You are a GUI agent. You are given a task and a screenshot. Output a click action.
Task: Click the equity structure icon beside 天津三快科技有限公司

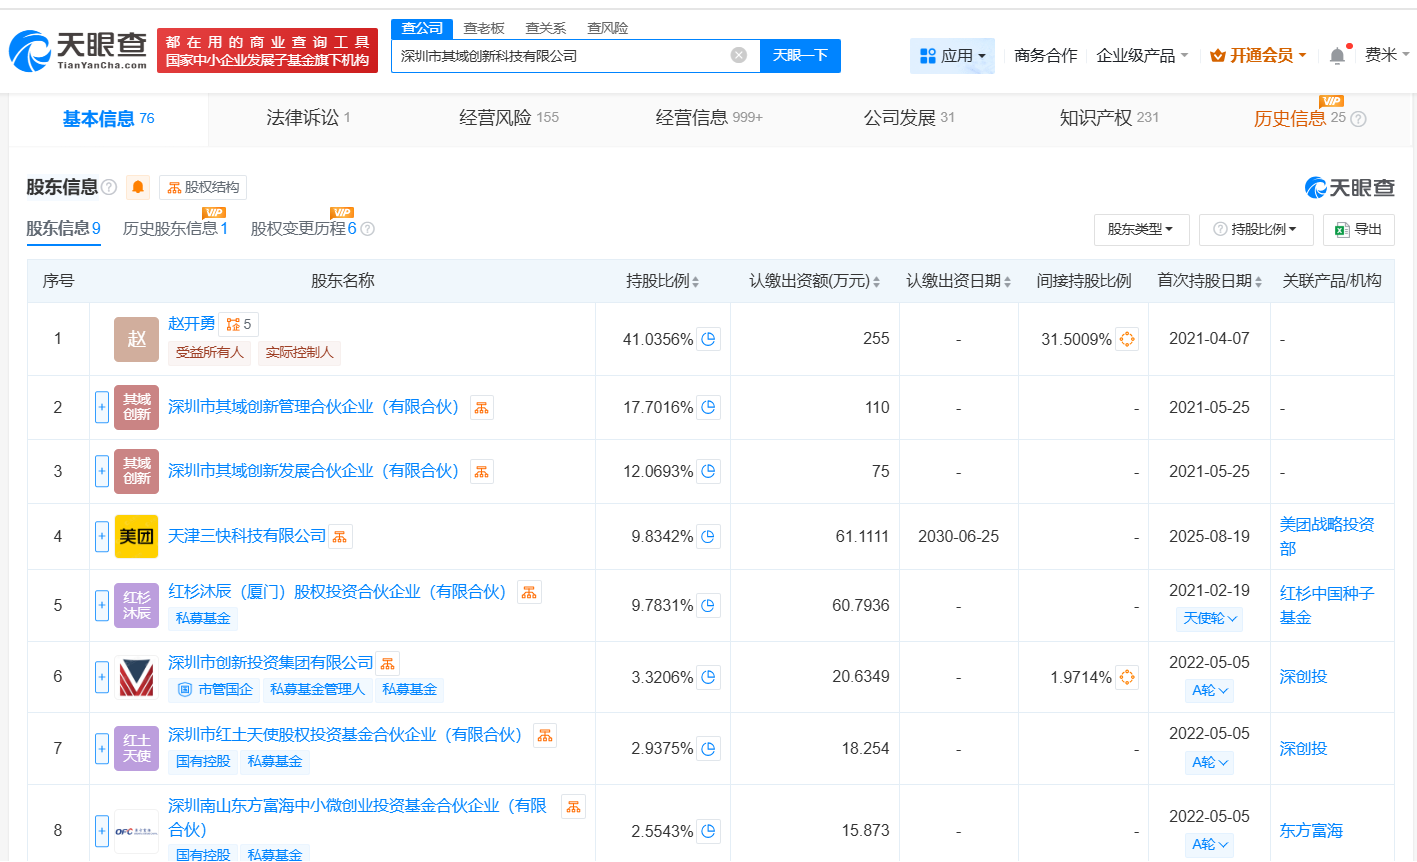(x=340, y=537)
